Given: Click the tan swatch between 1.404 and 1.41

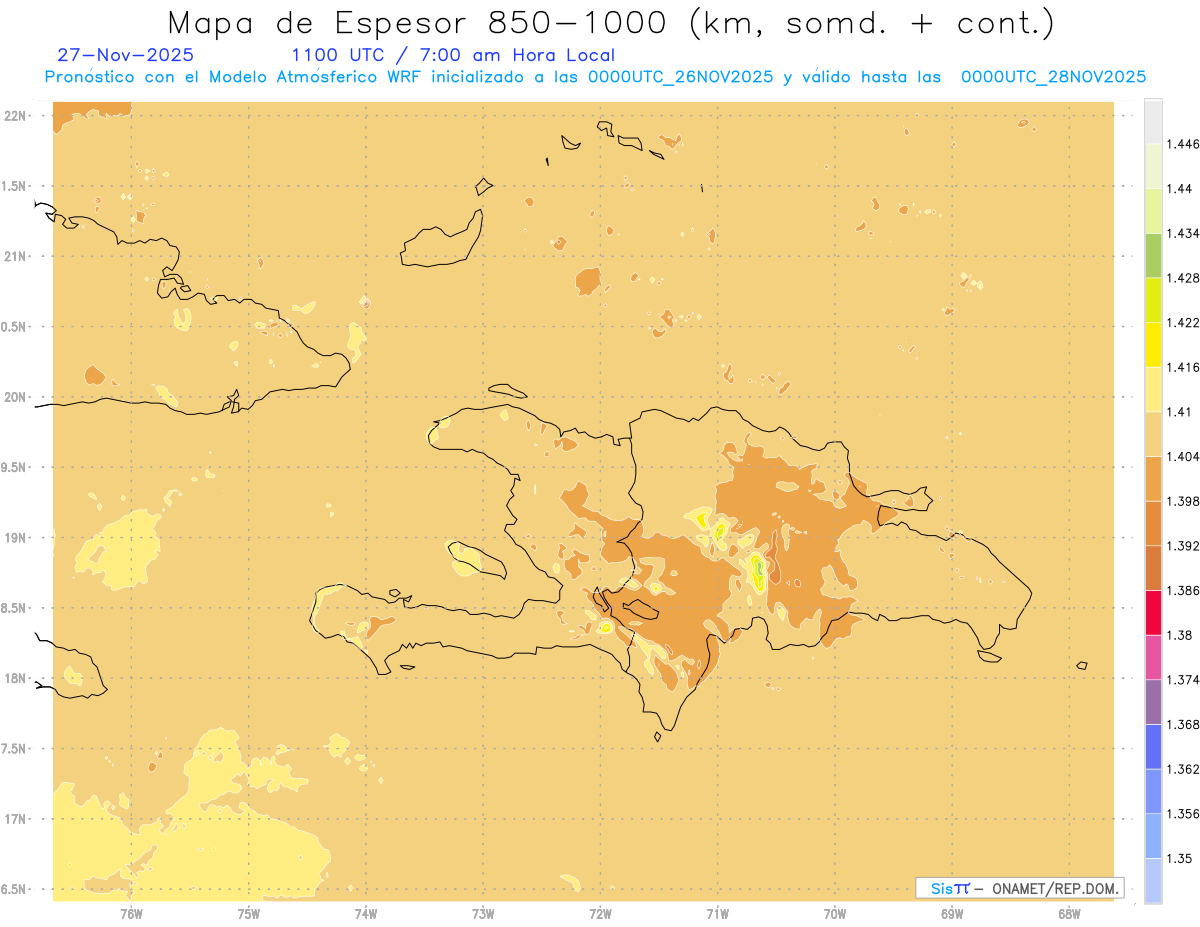Looking at the screenshot, I should click(1152, 434).
